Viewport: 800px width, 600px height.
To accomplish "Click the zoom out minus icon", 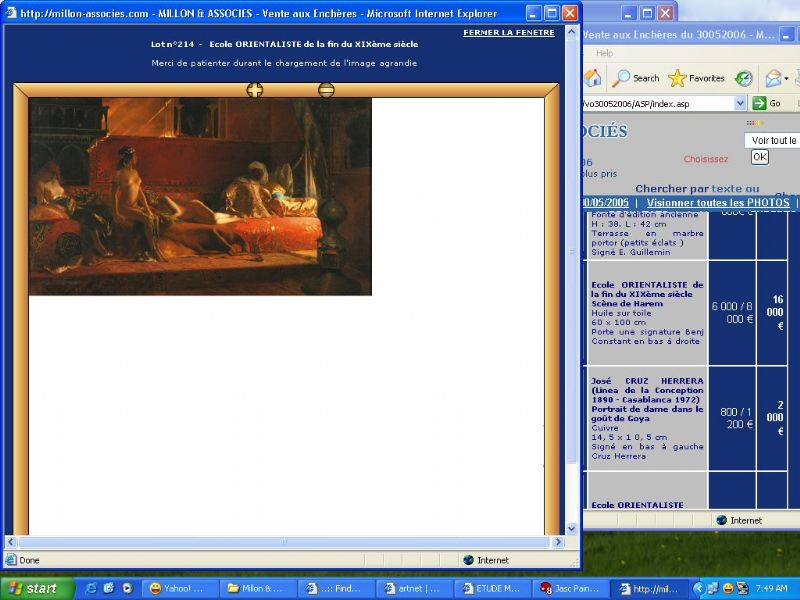I will coord(326,90).
